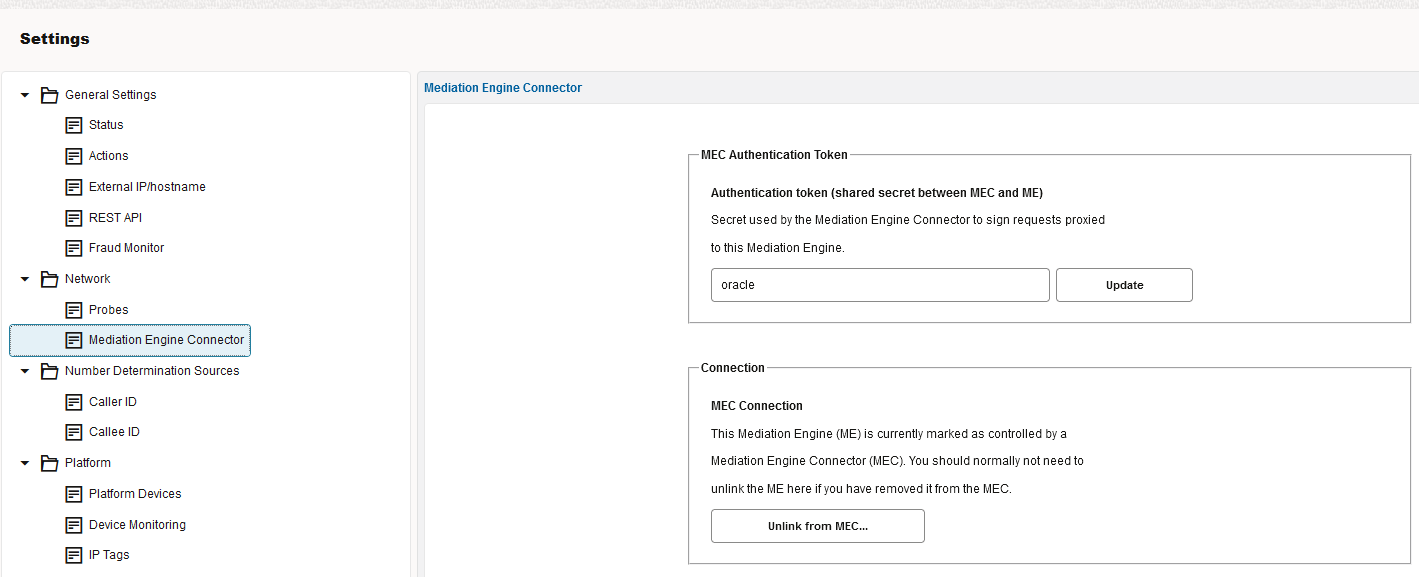The height and width of the screenshot is (577, 1419).
Task: Collapse the Number Determination Sources node
Action: point(25,371)
